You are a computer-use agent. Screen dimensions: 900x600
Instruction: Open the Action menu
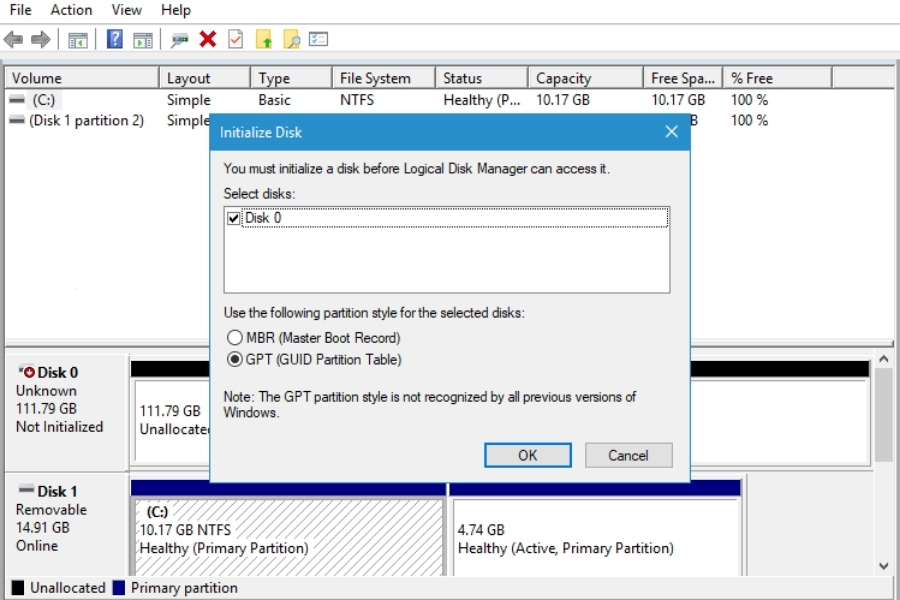pos(71,10)
